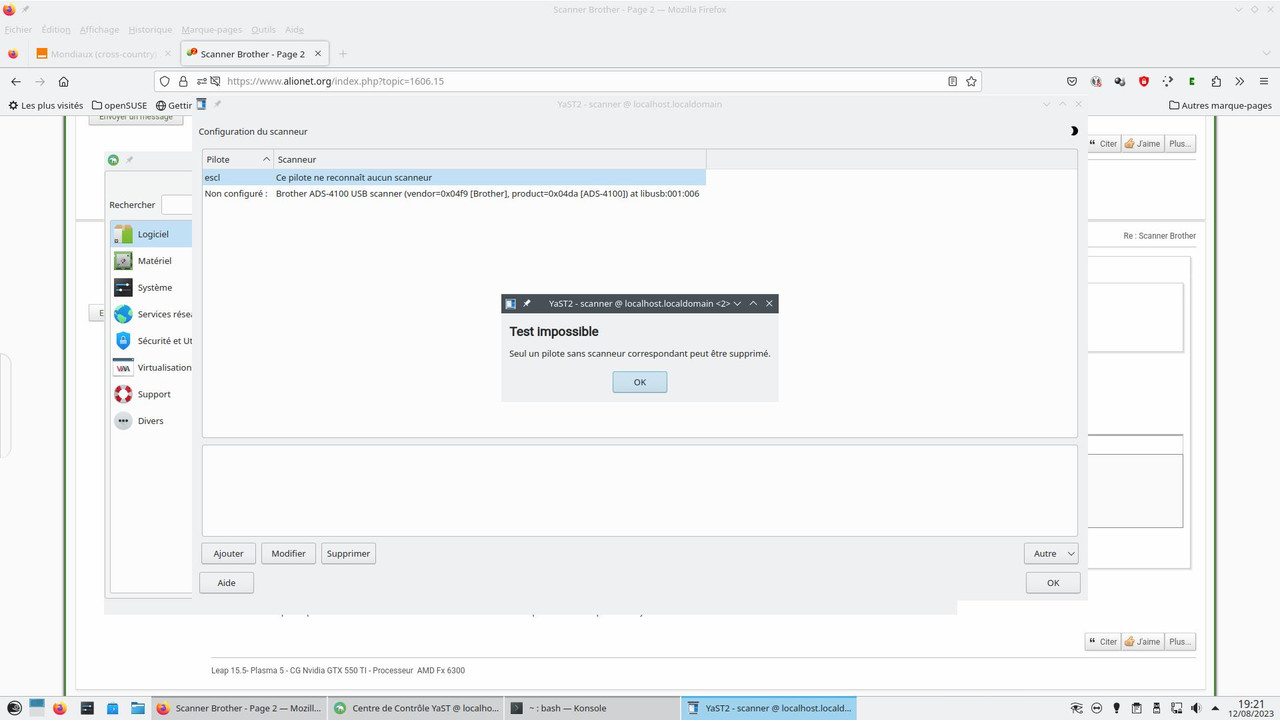
Task: Open the Outils menu in Firefox
Action: click(263, 30)
